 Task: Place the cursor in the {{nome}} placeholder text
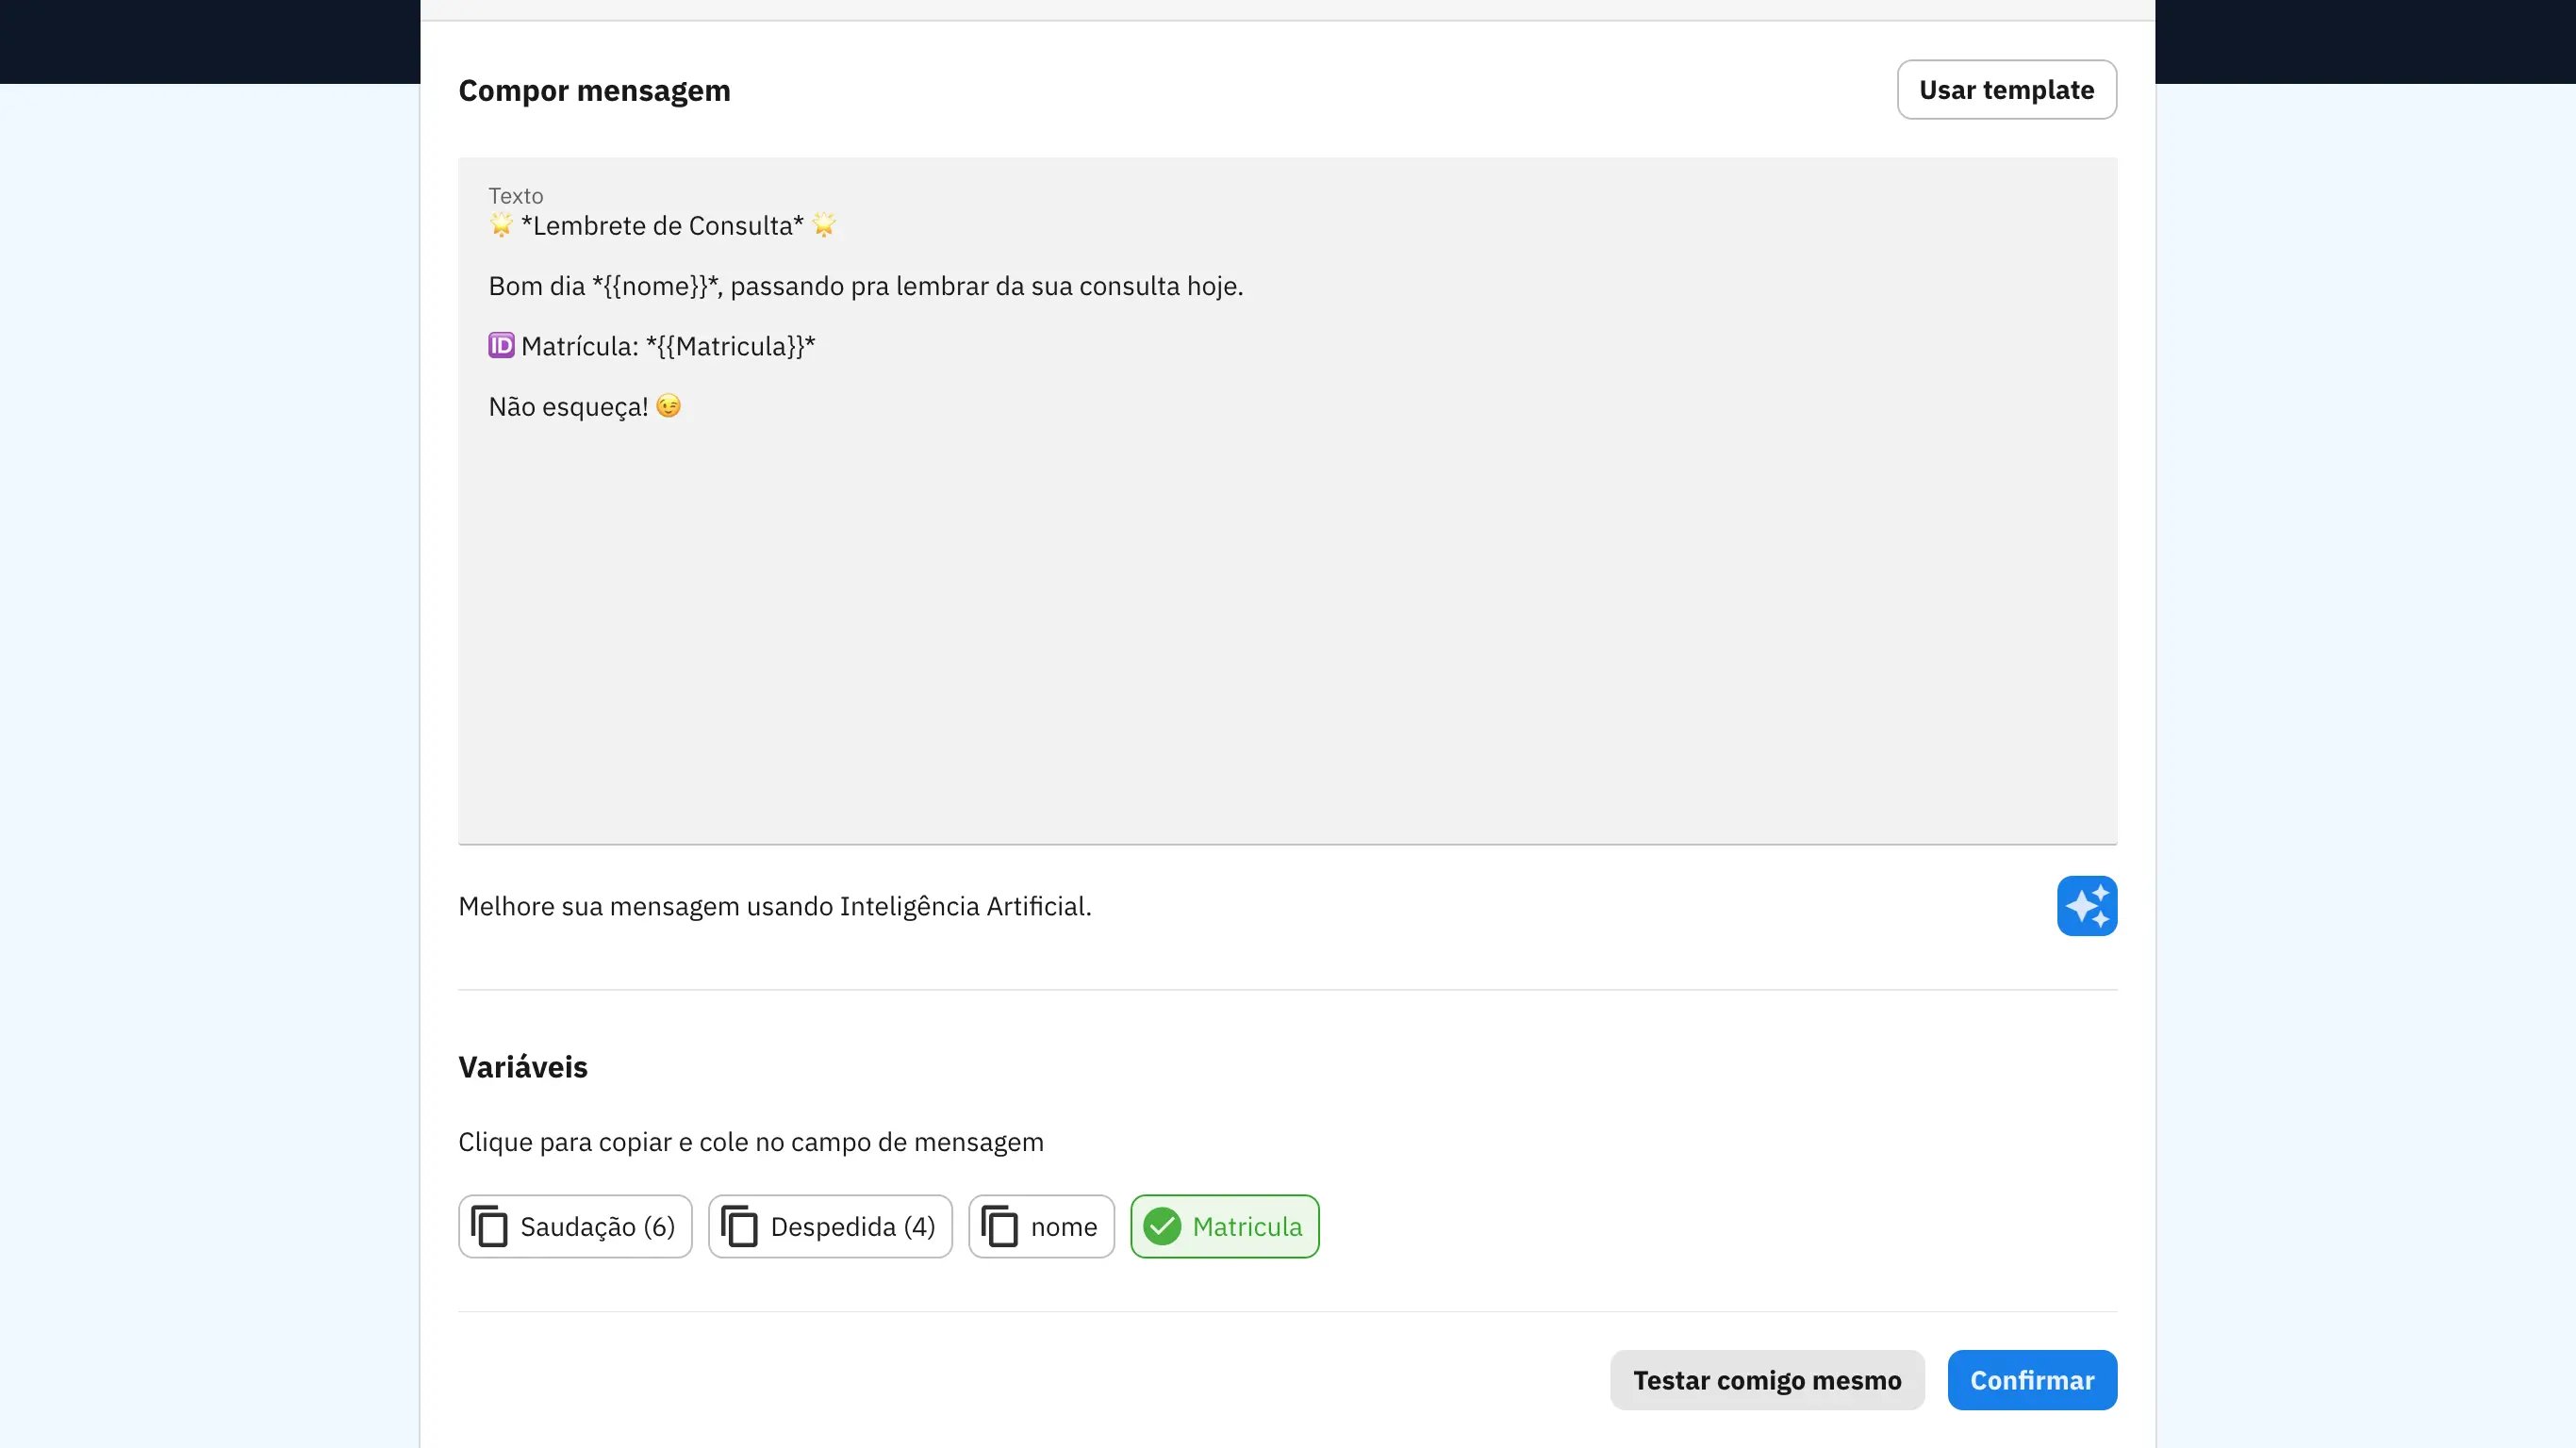[655, 286]
